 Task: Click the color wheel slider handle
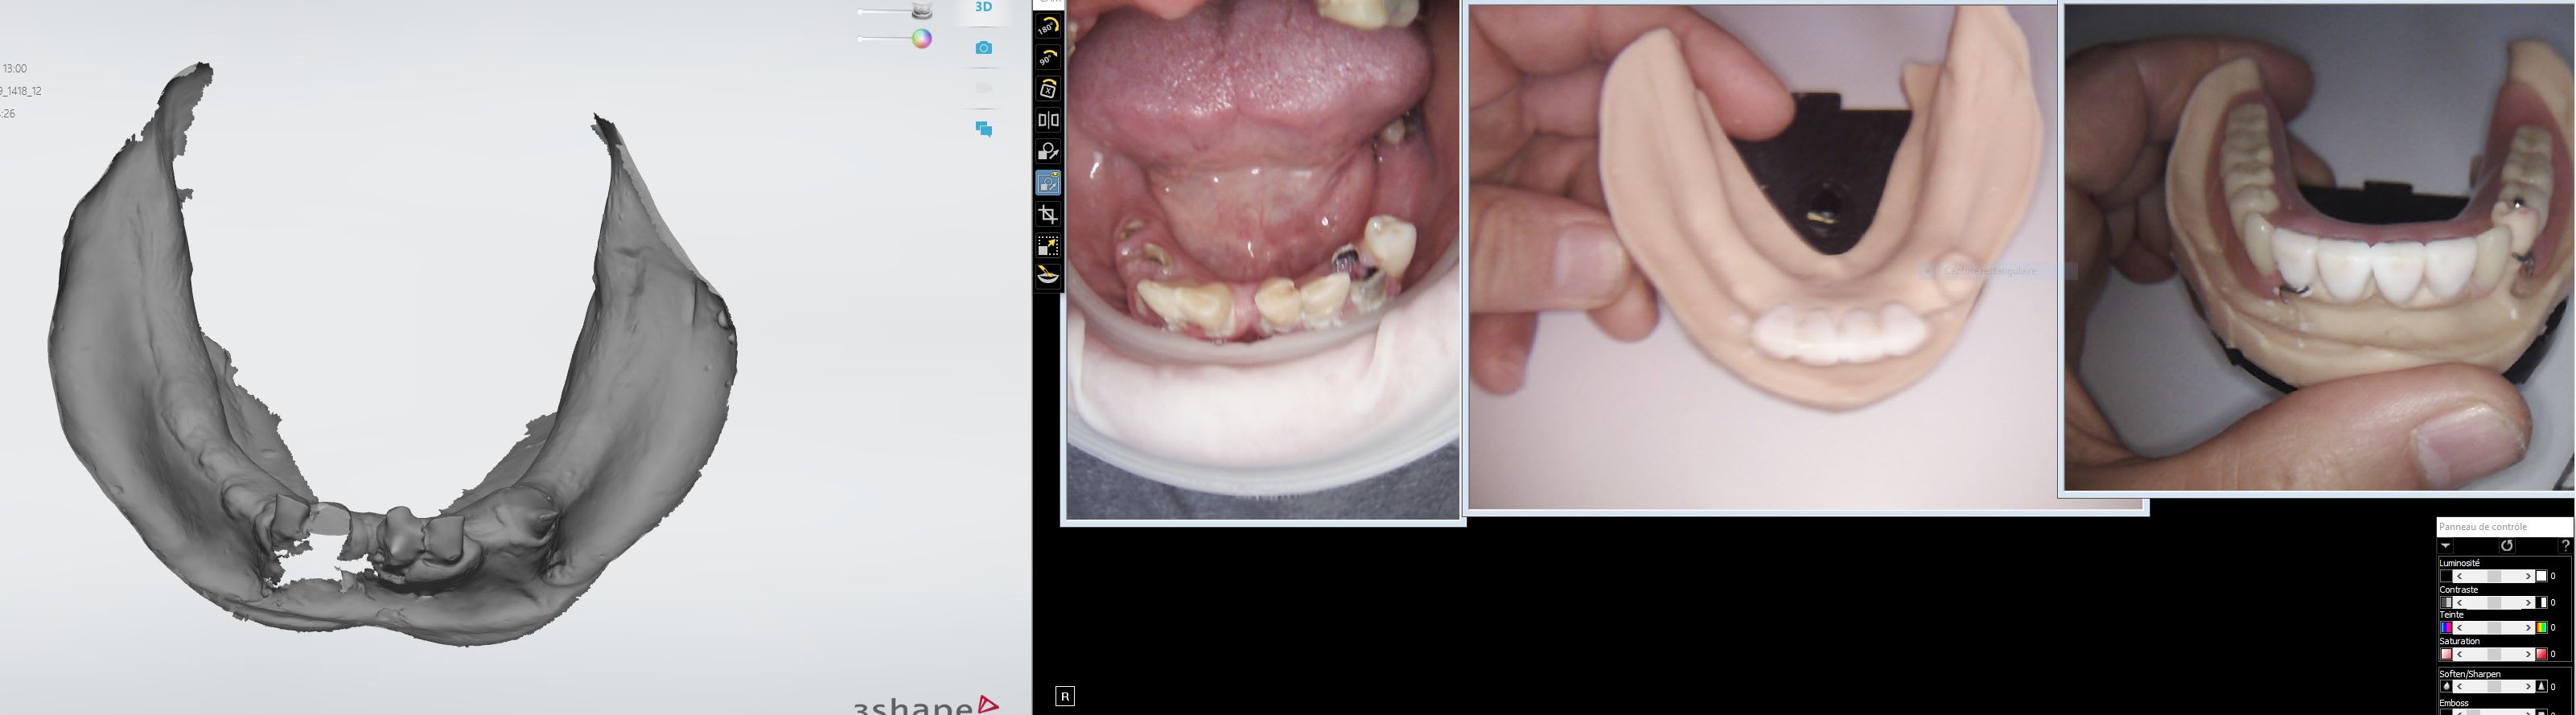point(921,39)
